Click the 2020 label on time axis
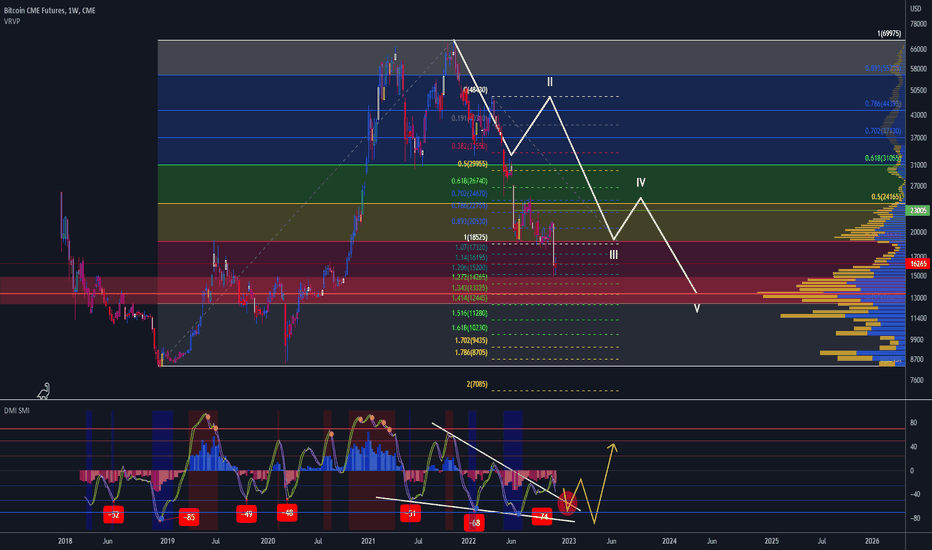932x550 pixels. coord(267,541)
